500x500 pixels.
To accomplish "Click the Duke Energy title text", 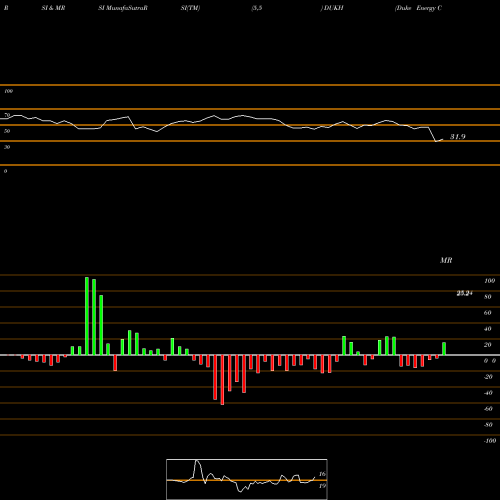I will coord(418,8).
